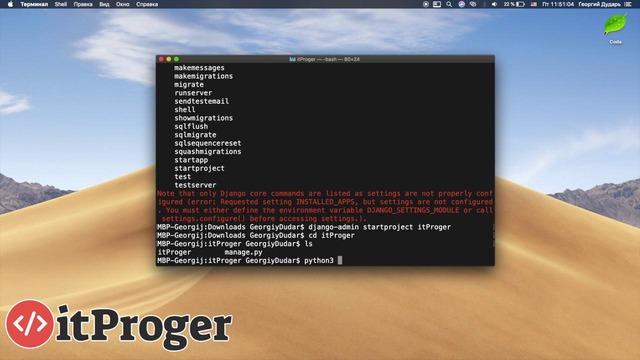
Task: Click the 'sendtestemail' command line
Action: pos(202,101)
